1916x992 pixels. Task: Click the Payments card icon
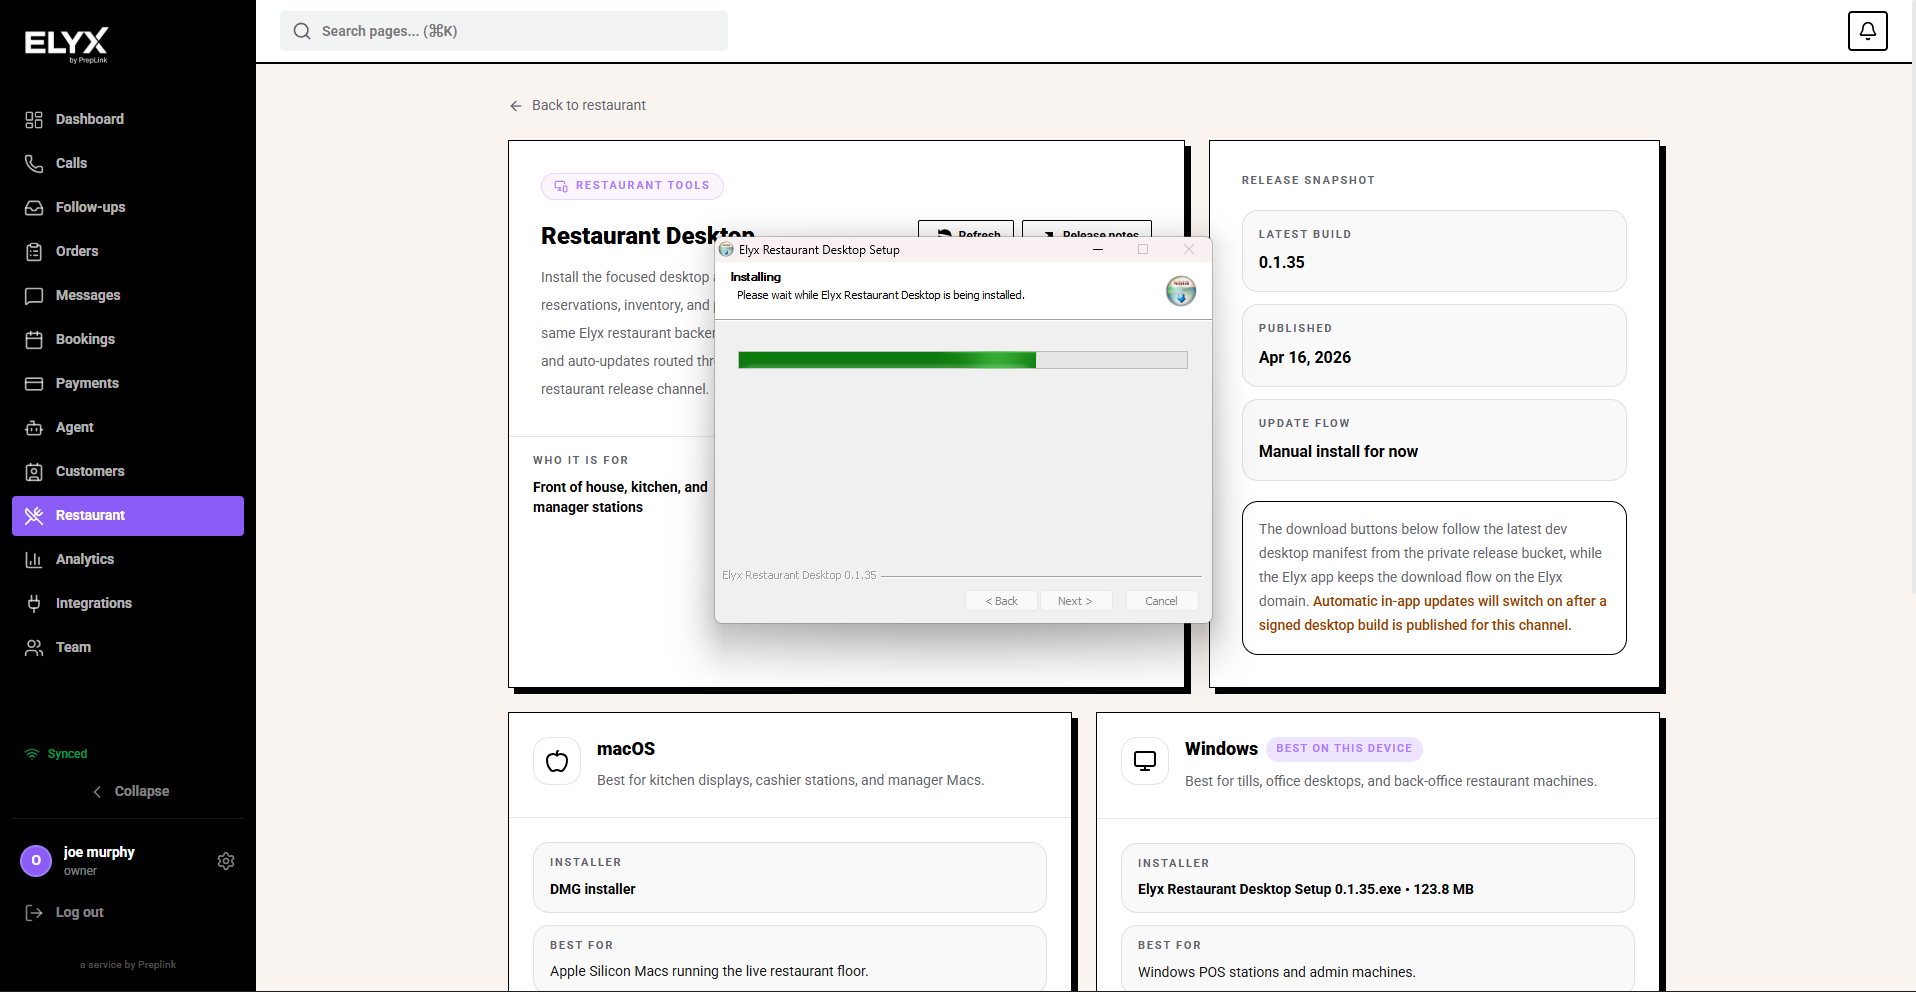point(34,384)
